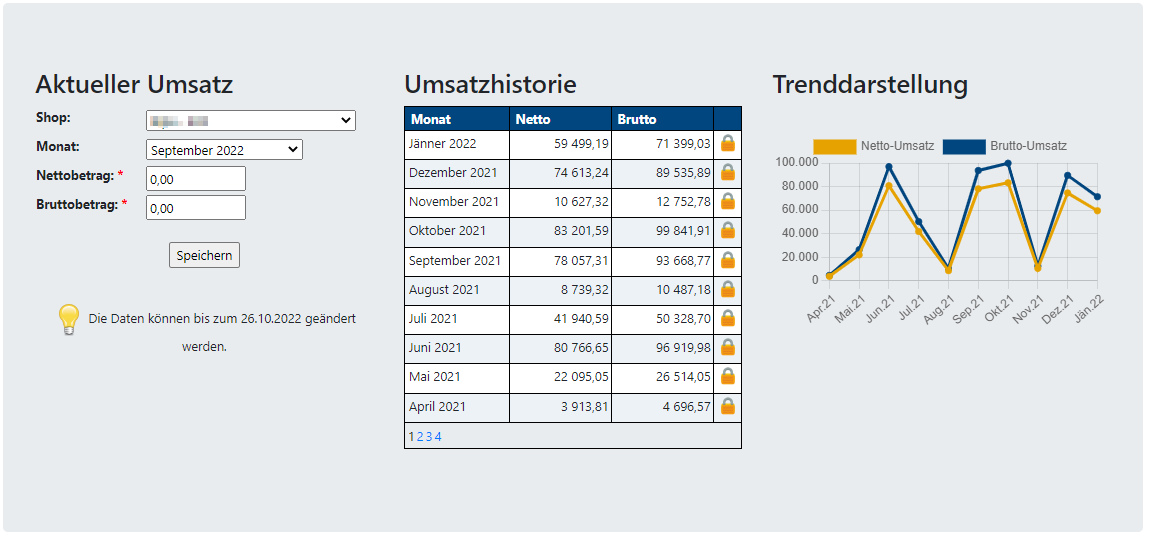Viewport: 1149px width, 538px height.
Task: Jump to page 4 of Umsatzhistorie
Action: click(x=438, y=437)
